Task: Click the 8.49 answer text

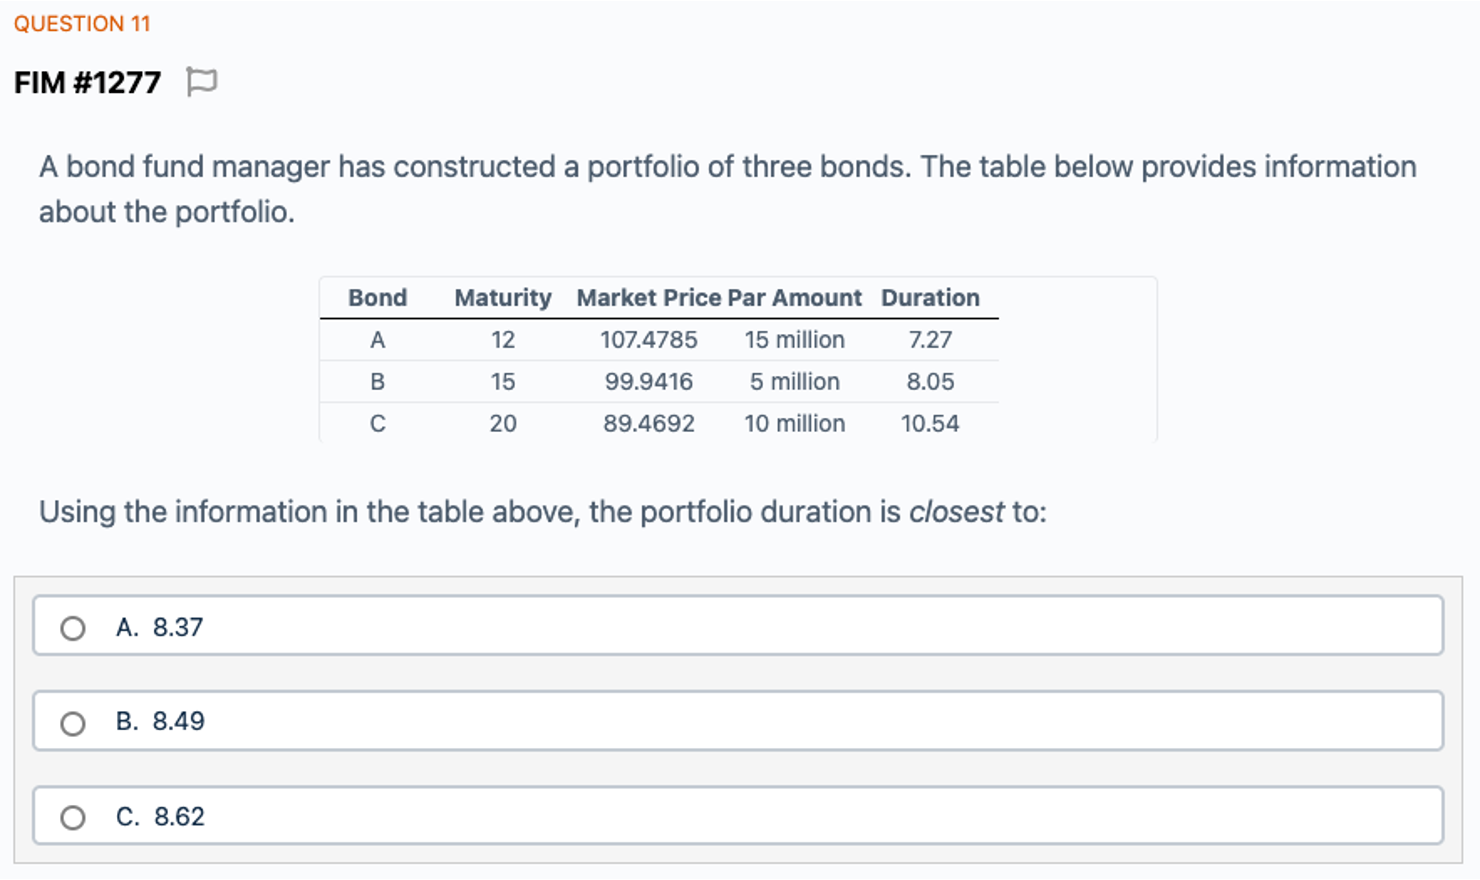Action: coord(178,721)
